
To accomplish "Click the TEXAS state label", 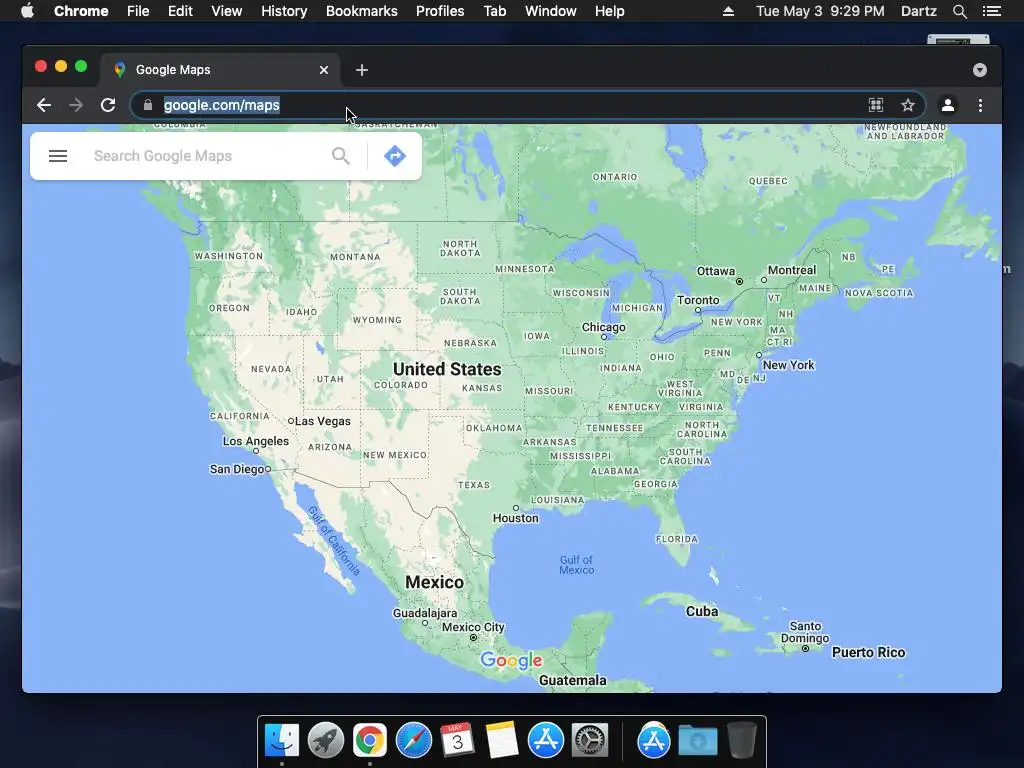I will 473,485.
